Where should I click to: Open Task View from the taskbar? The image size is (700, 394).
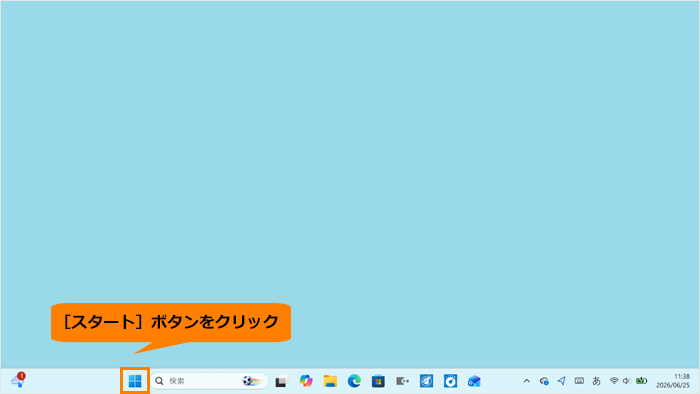[x=281, y=382]
